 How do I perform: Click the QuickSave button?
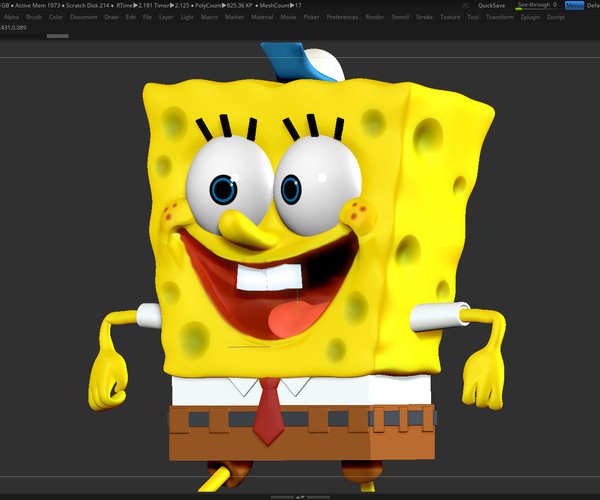pyautogui.click(x=491, y=5)
